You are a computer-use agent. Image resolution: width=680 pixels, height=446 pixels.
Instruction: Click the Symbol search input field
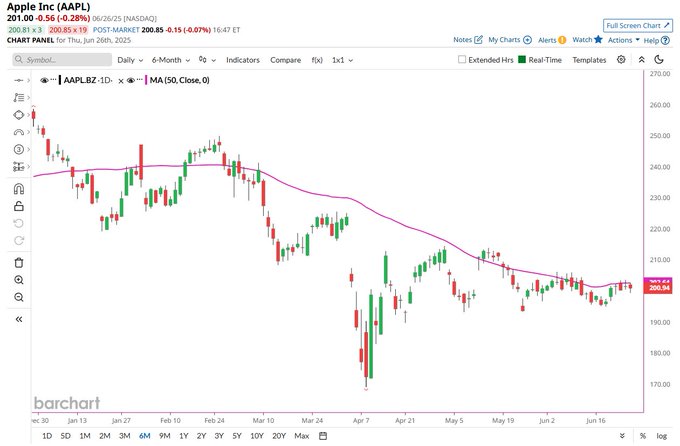[x=60, y=60]
